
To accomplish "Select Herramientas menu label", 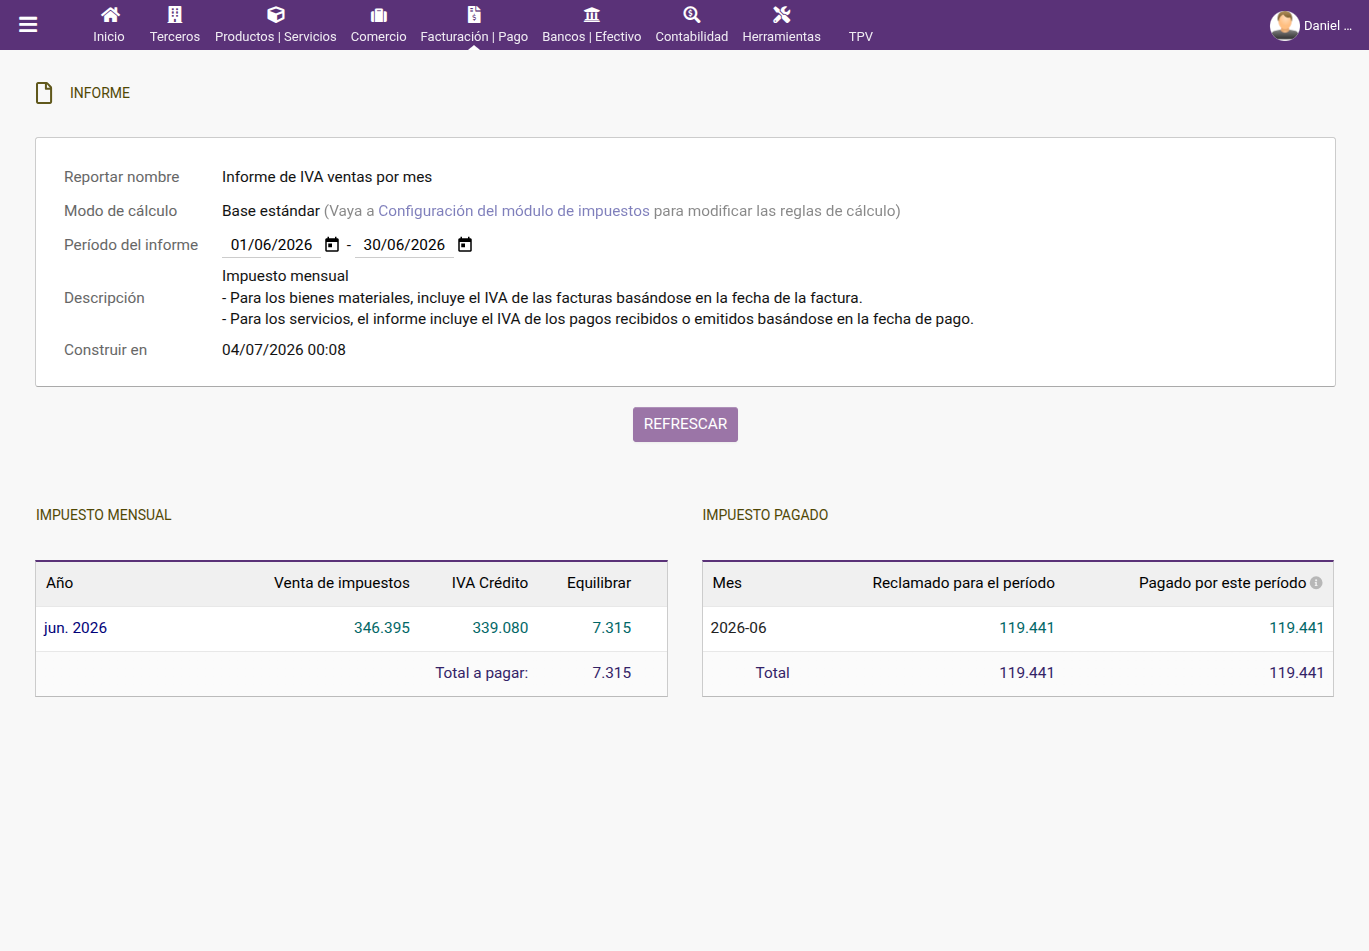I will pos(782,36).
